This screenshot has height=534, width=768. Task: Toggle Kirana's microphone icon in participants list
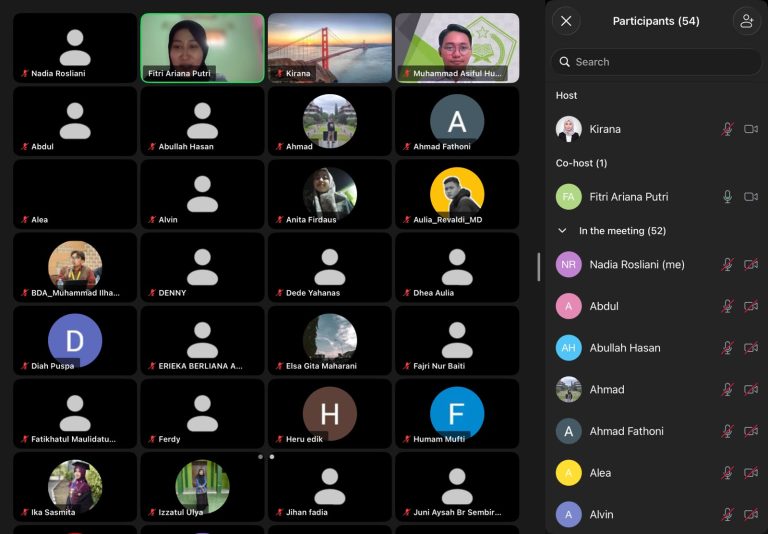[727, 129]
